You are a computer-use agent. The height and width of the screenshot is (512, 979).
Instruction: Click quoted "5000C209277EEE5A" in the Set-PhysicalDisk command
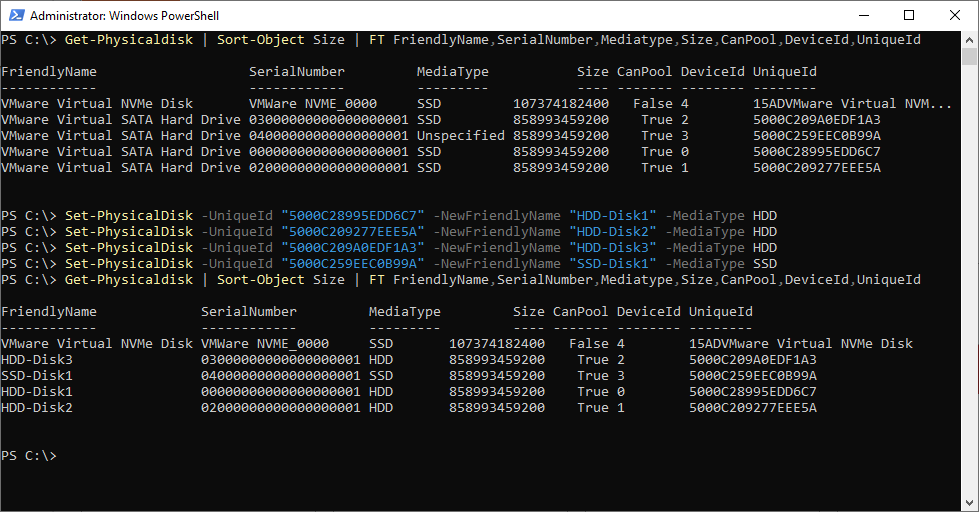pyautogui.click(x=353, y=232)
